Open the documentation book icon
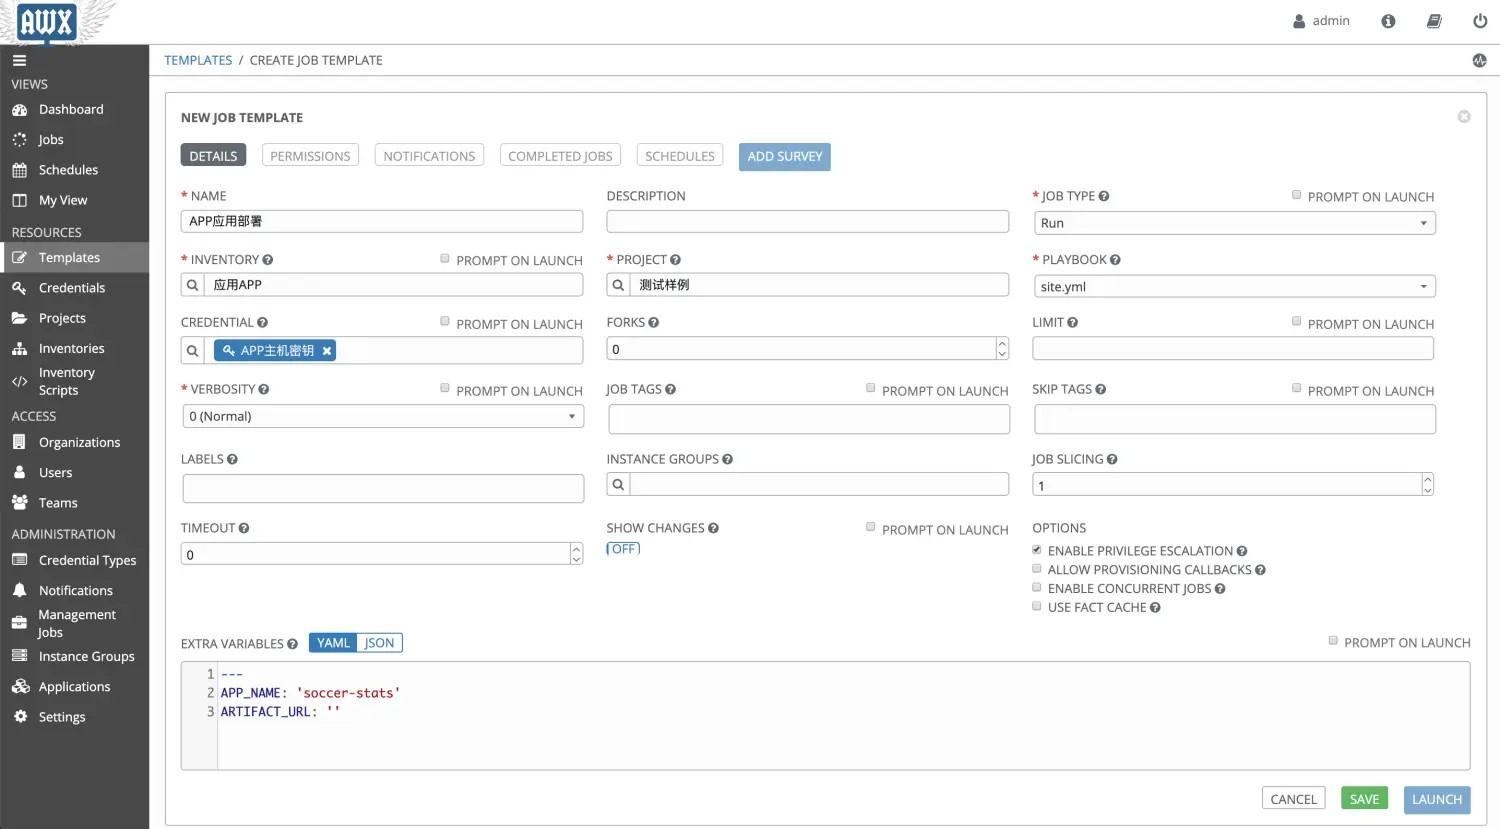This screenshot has width=1500, height=829. [1433, 21]
